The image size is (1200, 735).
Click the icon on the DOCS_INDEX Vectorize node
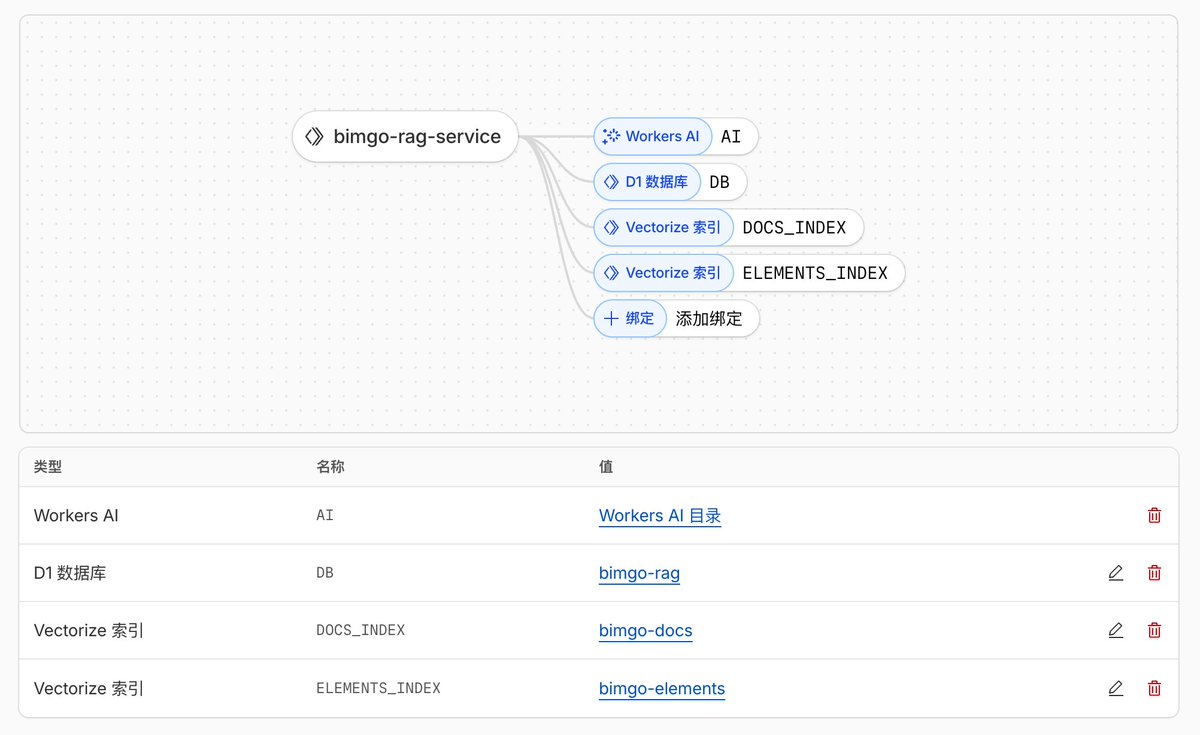(611, 227)
